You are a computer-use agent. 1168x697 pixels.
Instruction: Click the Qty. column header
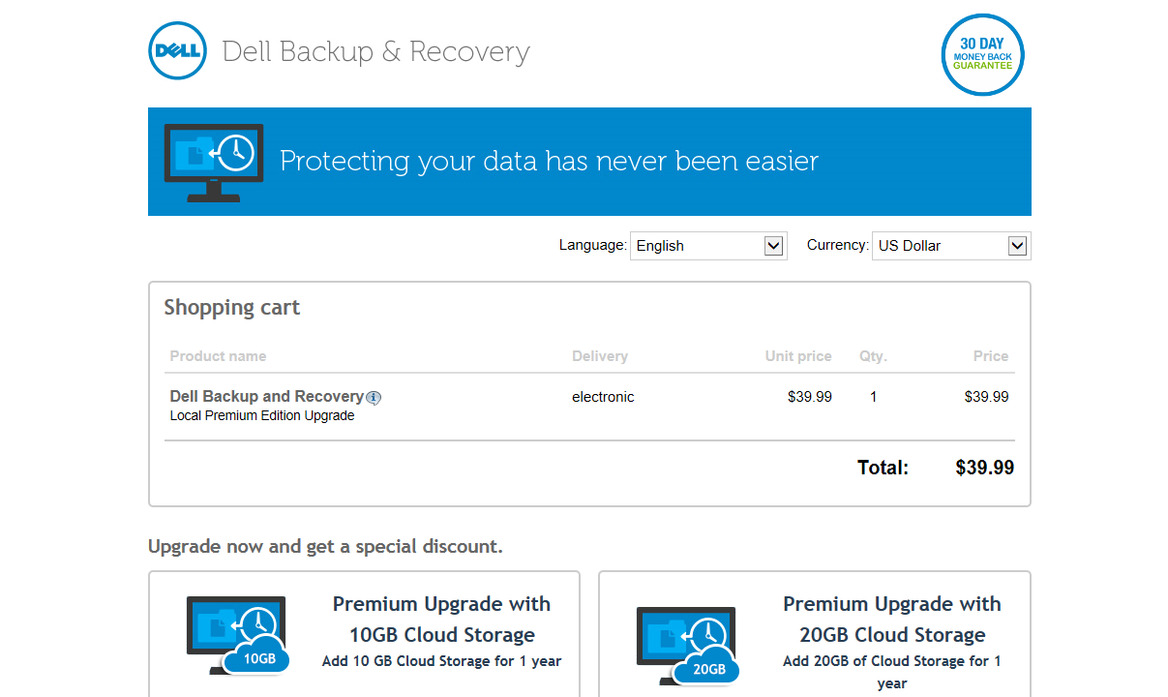[x=873, y=356]
